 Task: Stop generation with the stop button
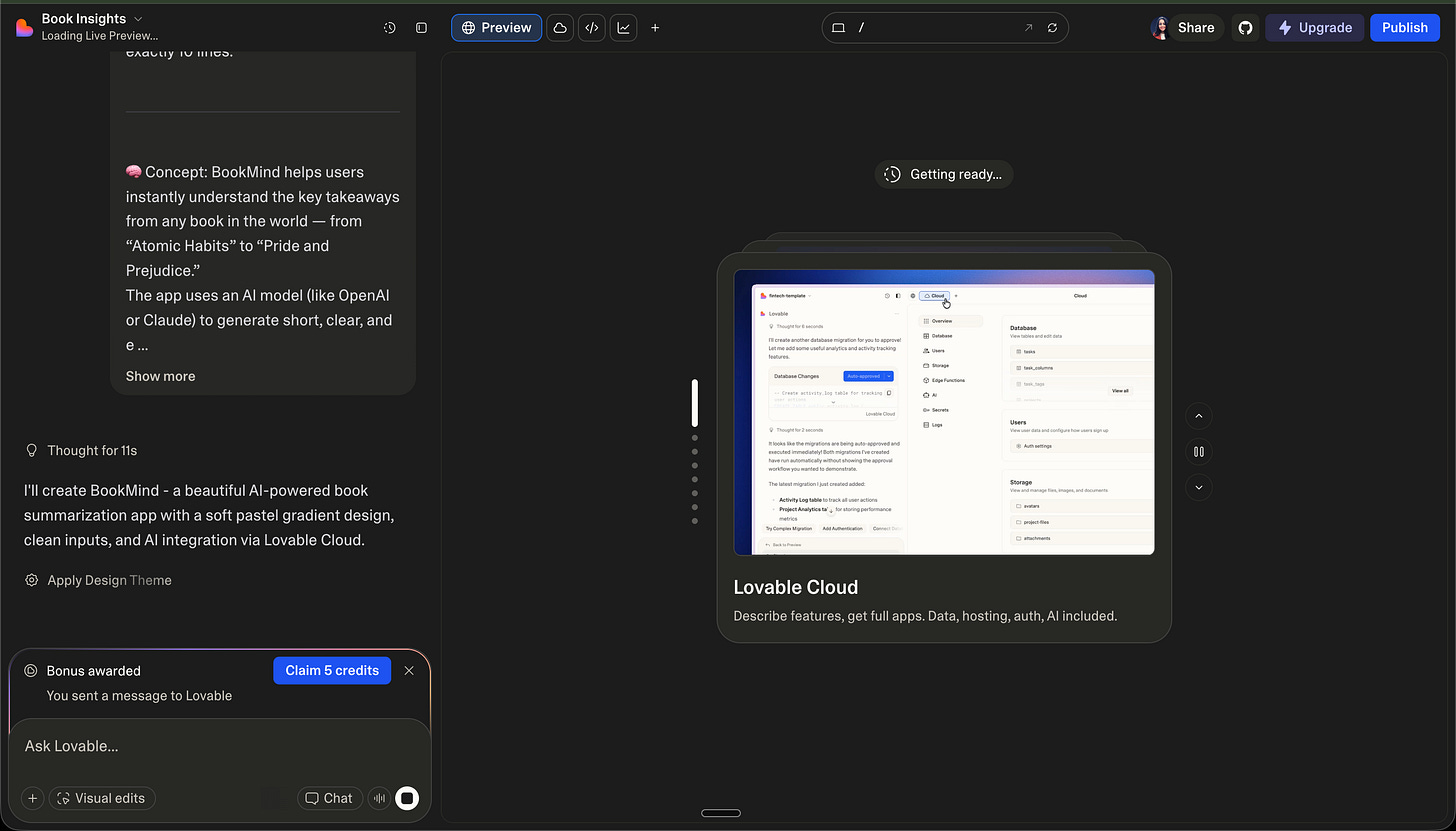pyautogui.click(x=407, y=798)
